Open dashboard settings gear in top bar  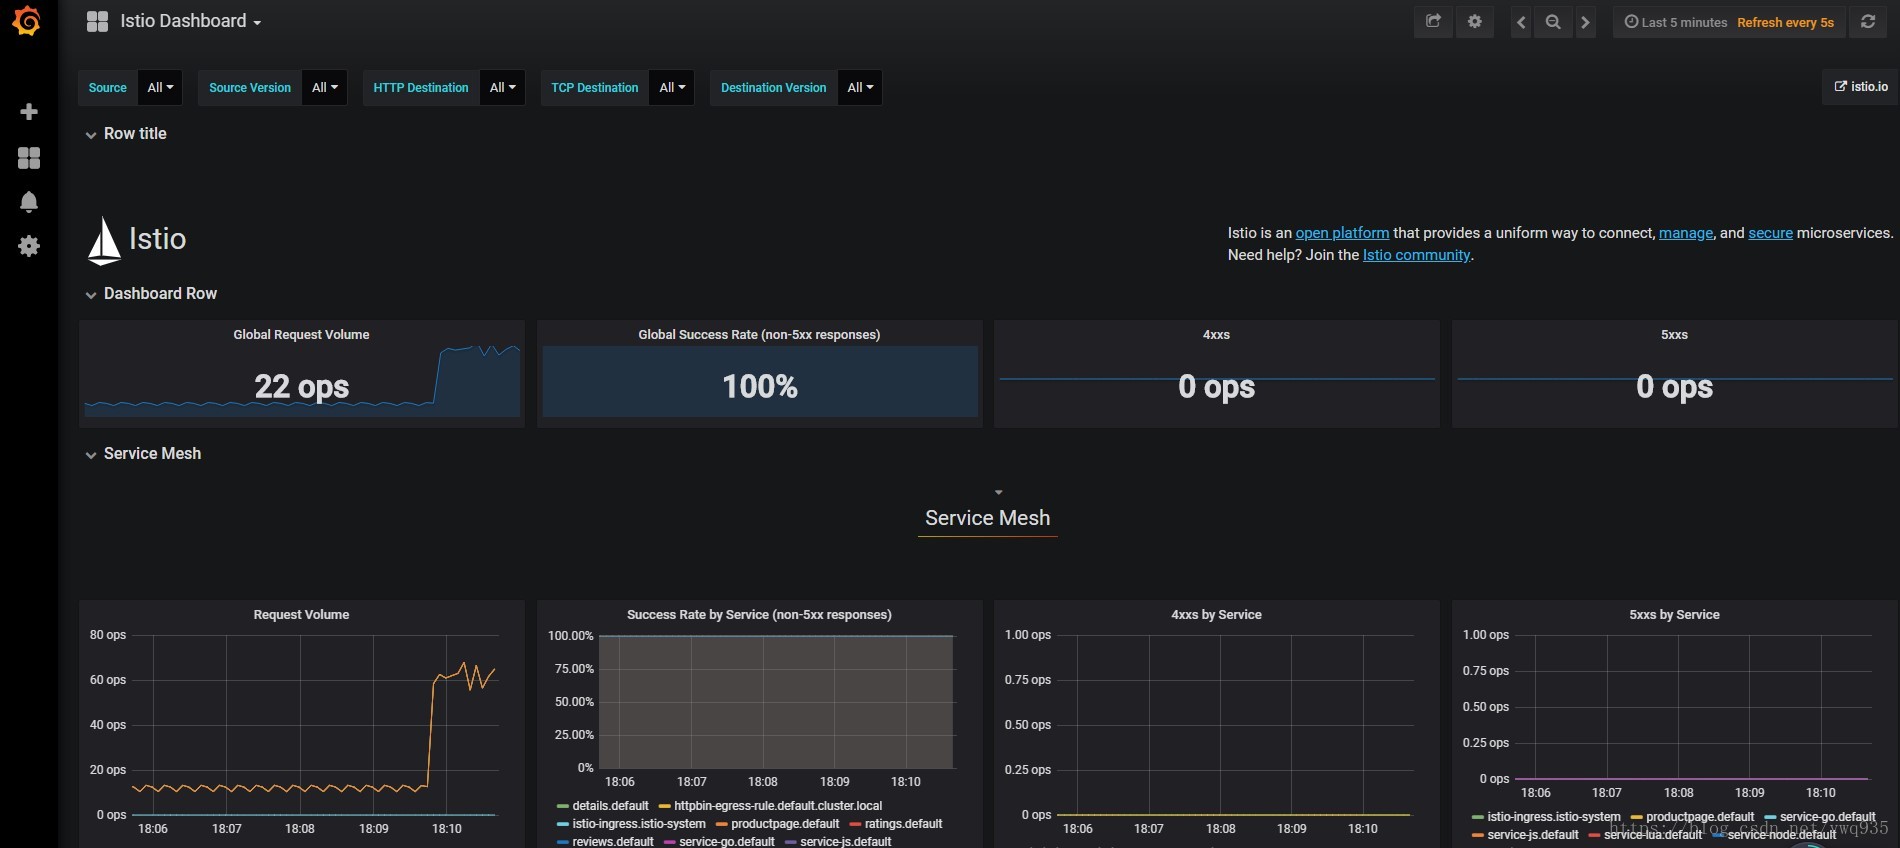[1474, 21]
